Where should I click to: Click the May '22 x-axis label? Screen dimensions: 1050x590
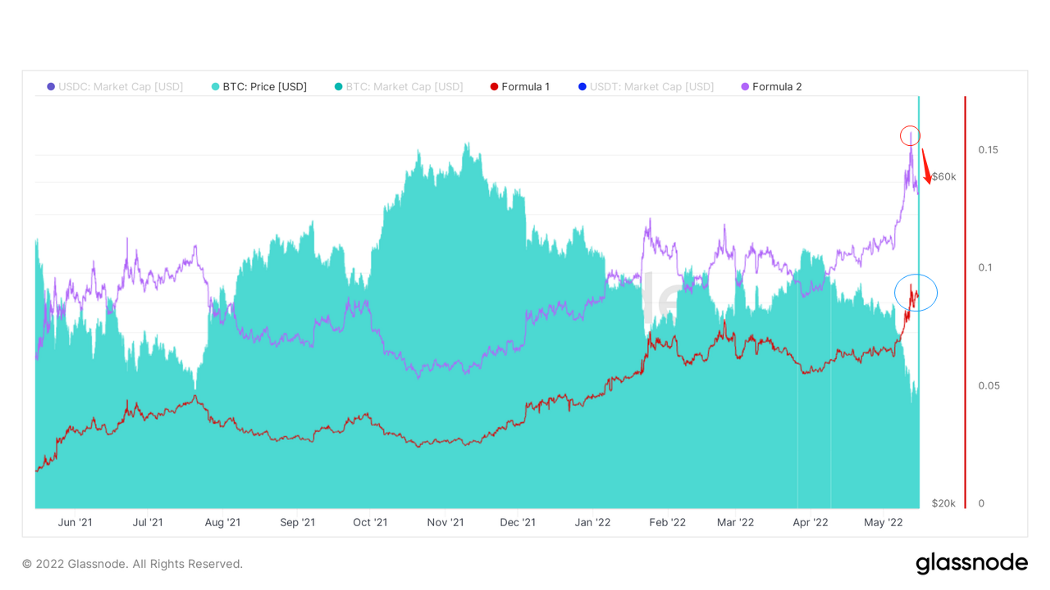pyautogui.click(x=883, y=522)
